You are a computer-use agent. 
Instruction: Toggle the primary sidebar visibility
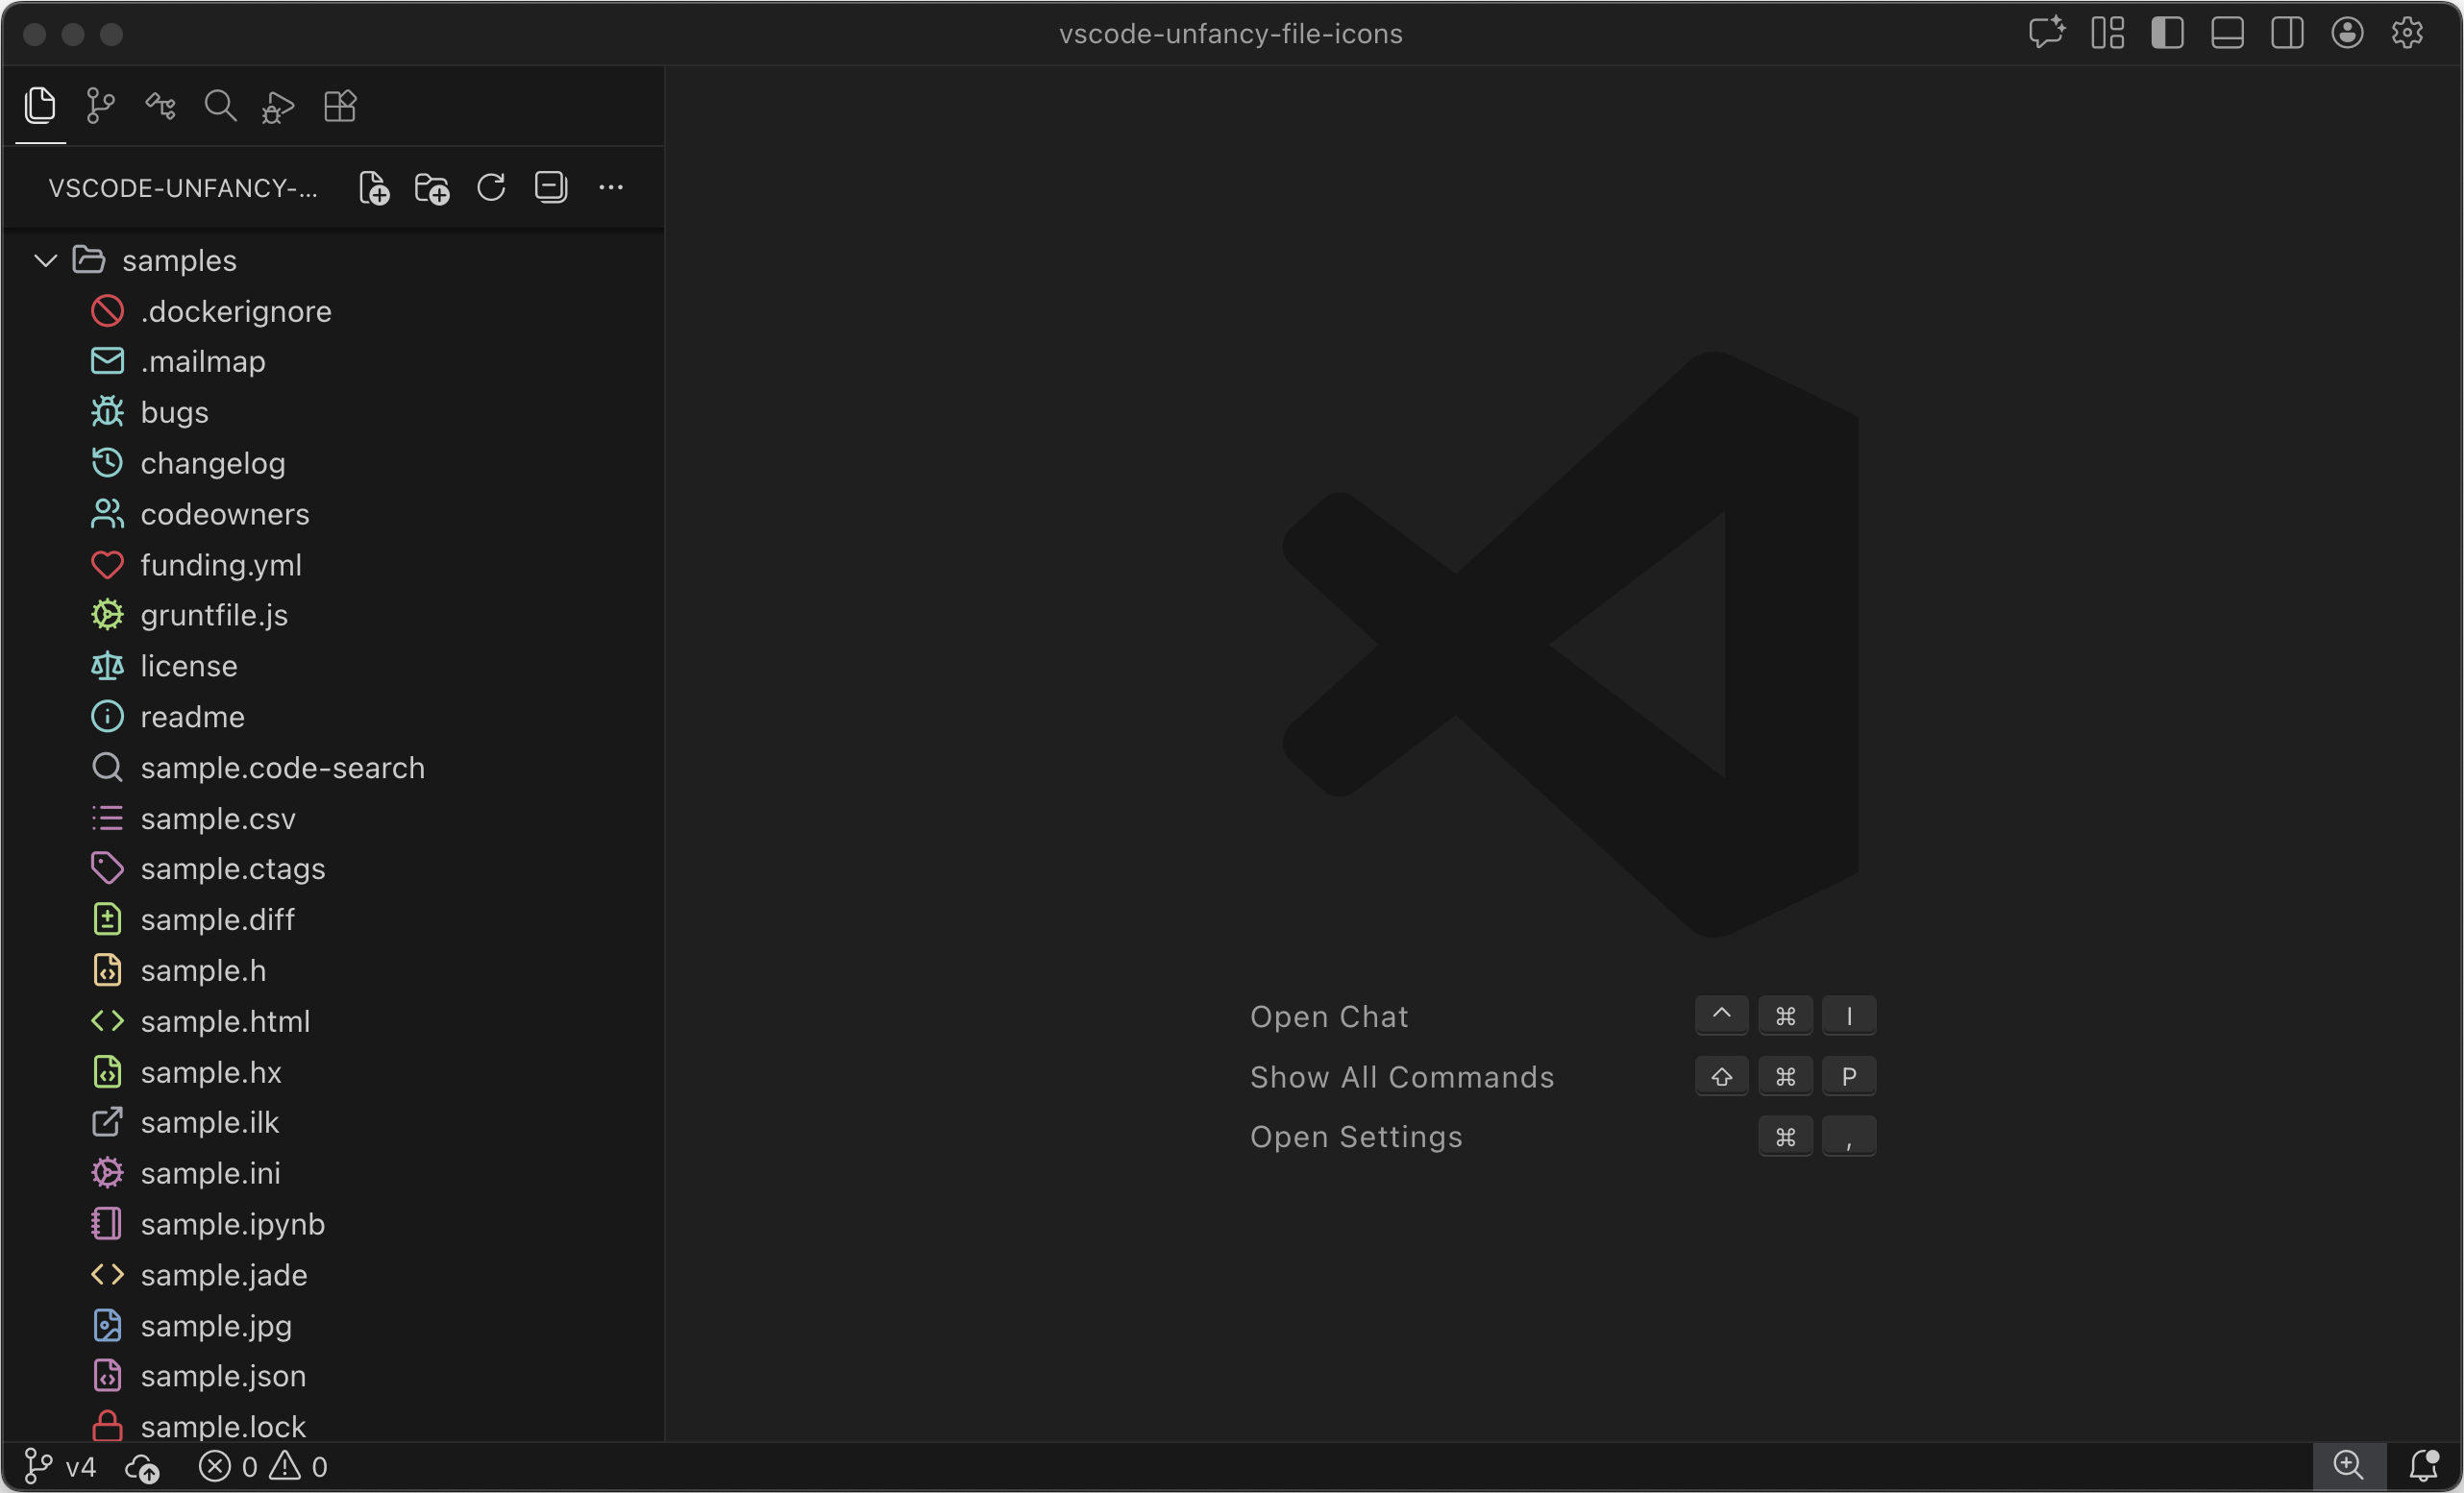pos(2167,33)
